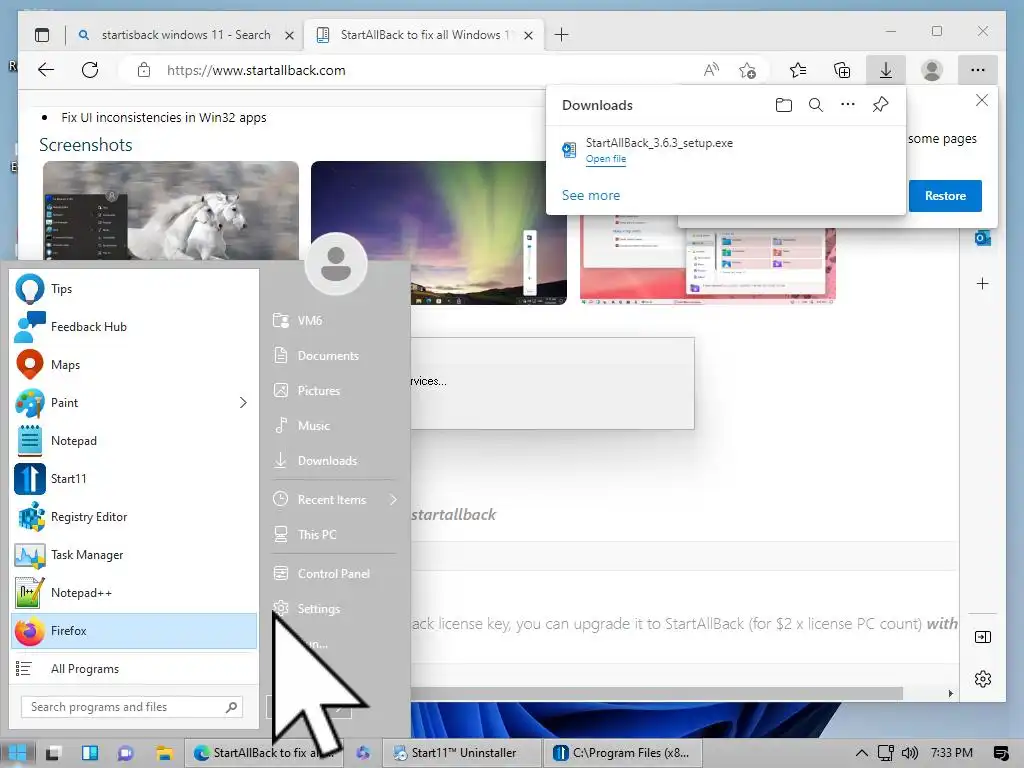Image resolution: width=1024 pixels, height=768 pixels.
Task: Open Notepad++ from the start menu
Action: click(x=134, y=593)
